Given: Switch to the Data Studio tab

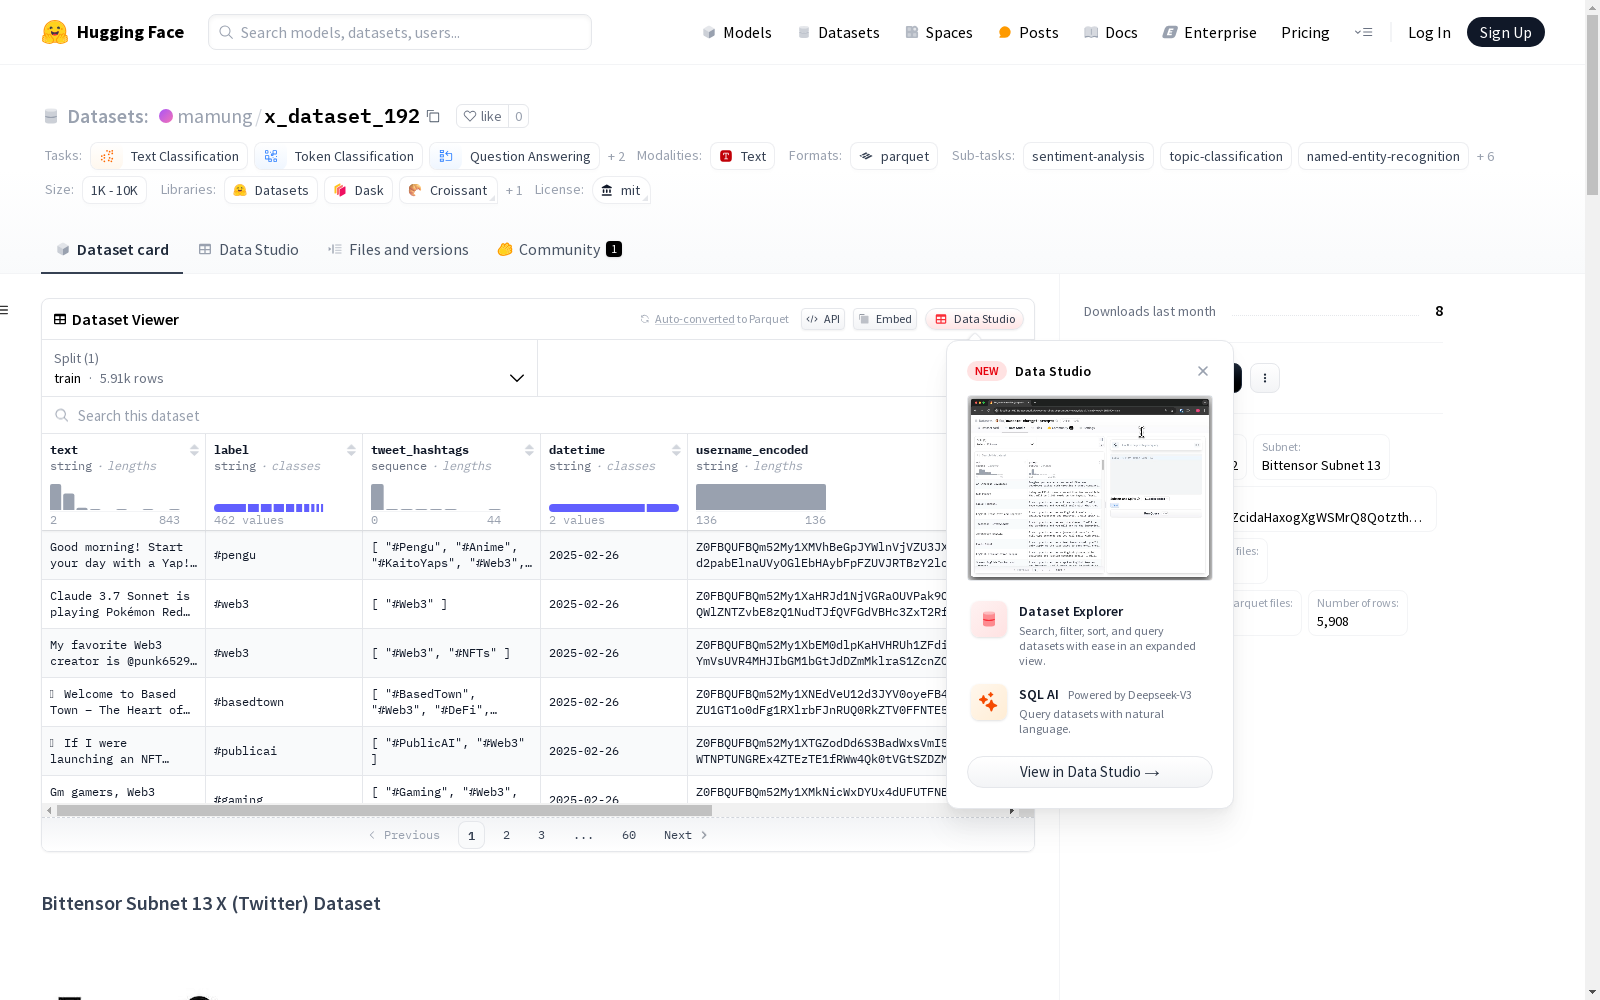Looking at the screenshot, I should [x=248, y=250].
